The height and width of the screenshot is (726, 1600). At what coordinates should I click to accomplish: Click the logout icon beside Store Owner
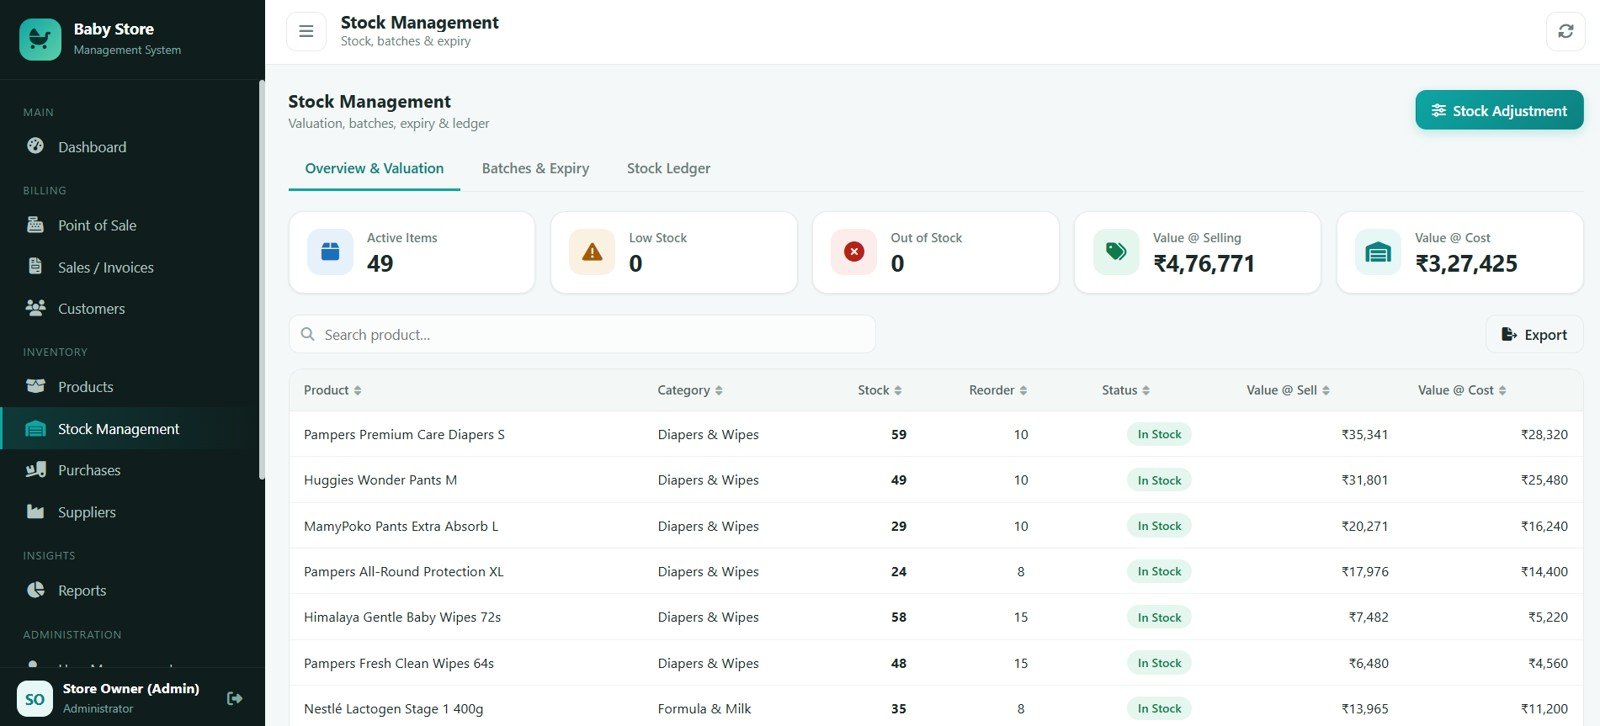(235, 698)
